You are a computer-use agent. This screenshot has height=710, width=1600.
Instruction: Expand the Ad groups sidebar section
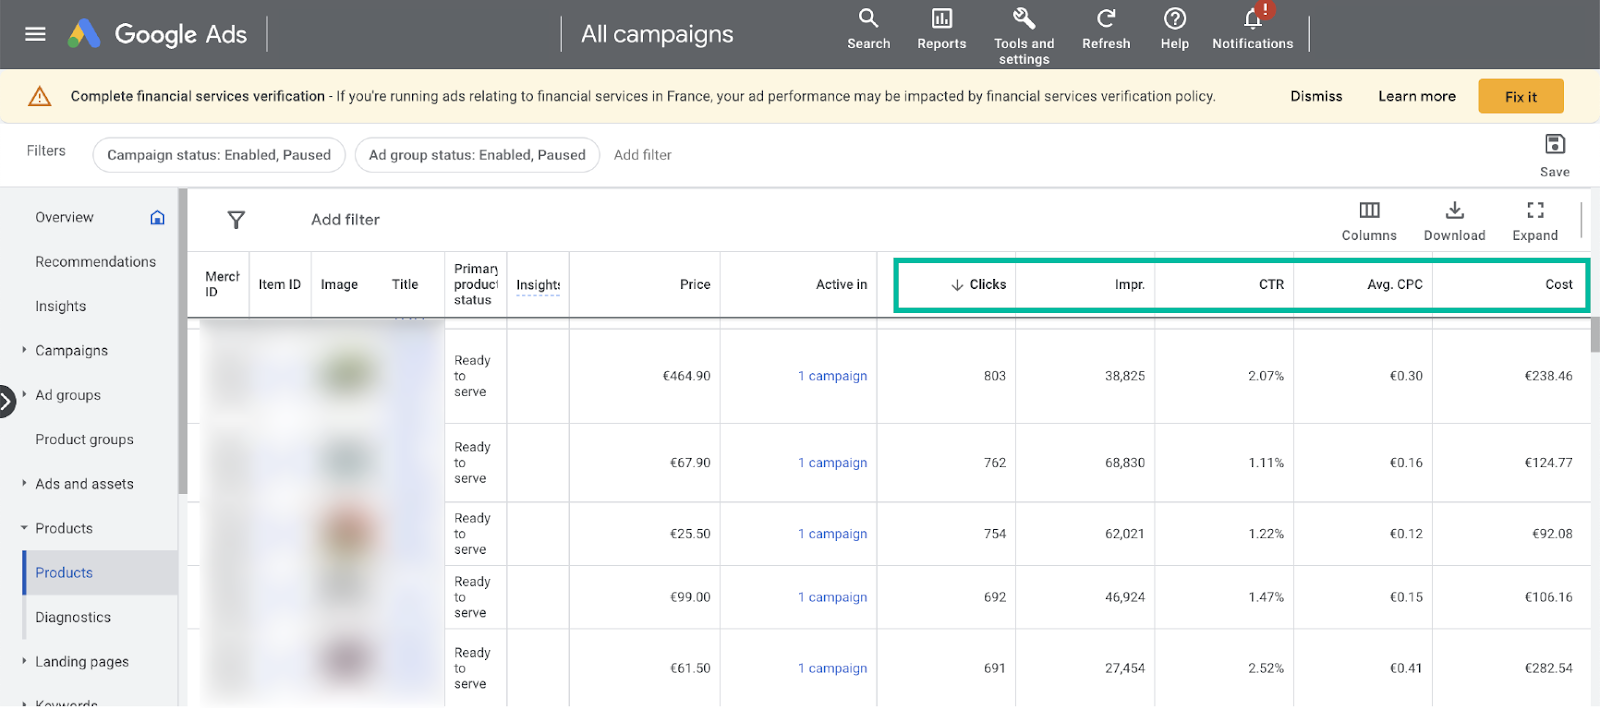coord(24,395)
